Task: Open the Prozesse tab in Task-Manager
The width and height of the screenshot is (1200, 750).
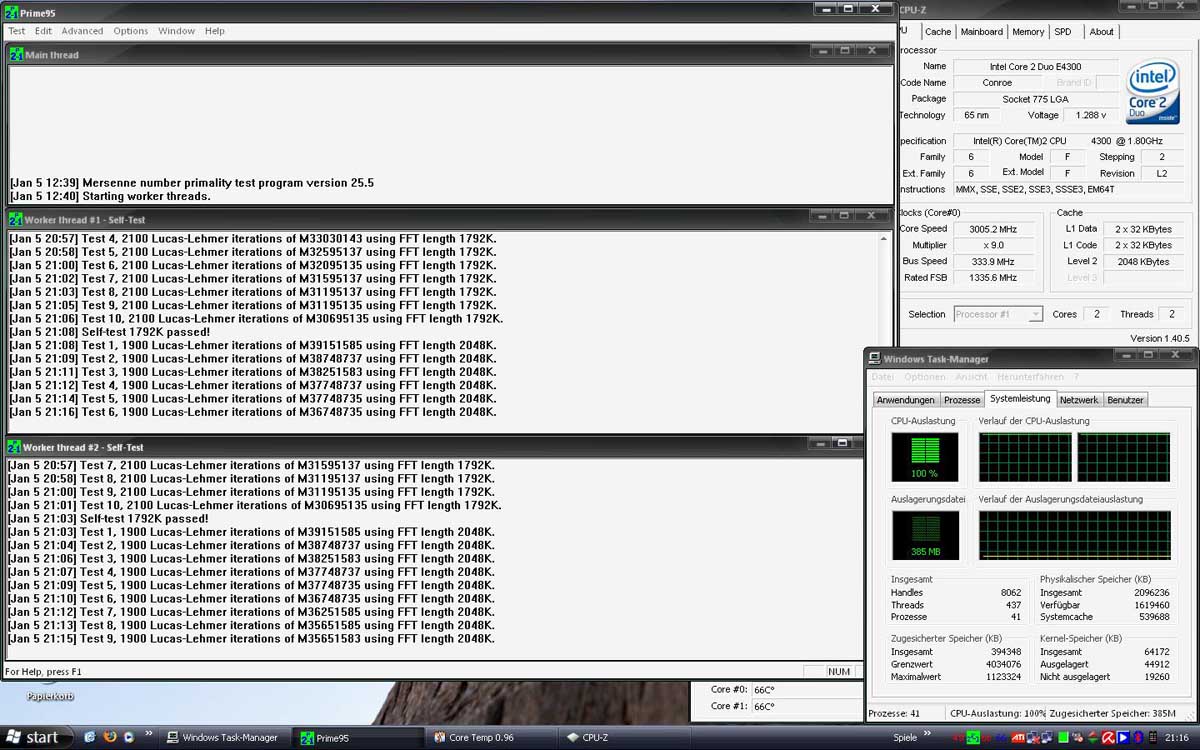Action: 962,400
